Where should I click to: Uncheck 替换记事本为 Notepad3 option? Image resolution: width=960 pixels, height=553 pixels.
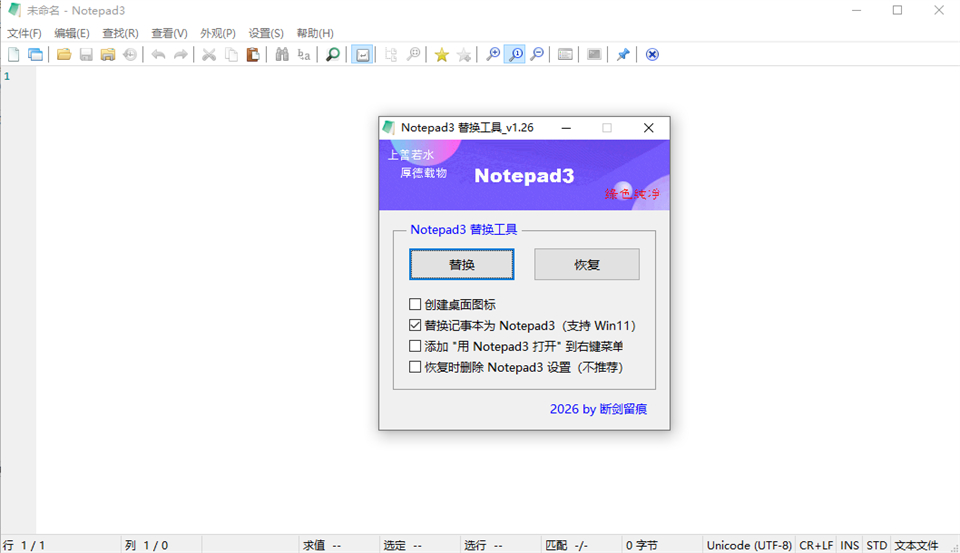tap(415, 326)
